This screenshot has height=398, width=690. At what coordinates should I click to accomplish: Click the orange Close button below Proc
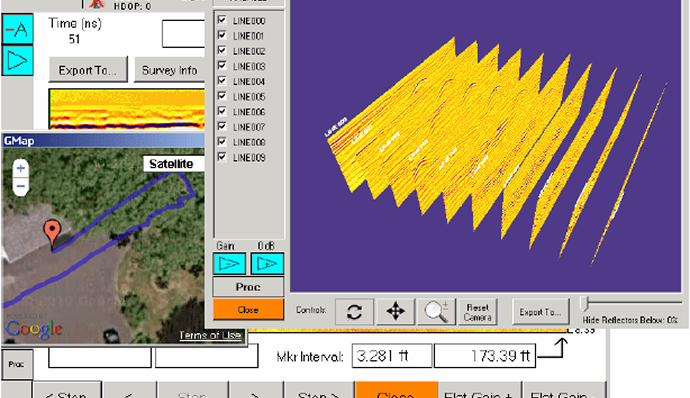[248, 310]
